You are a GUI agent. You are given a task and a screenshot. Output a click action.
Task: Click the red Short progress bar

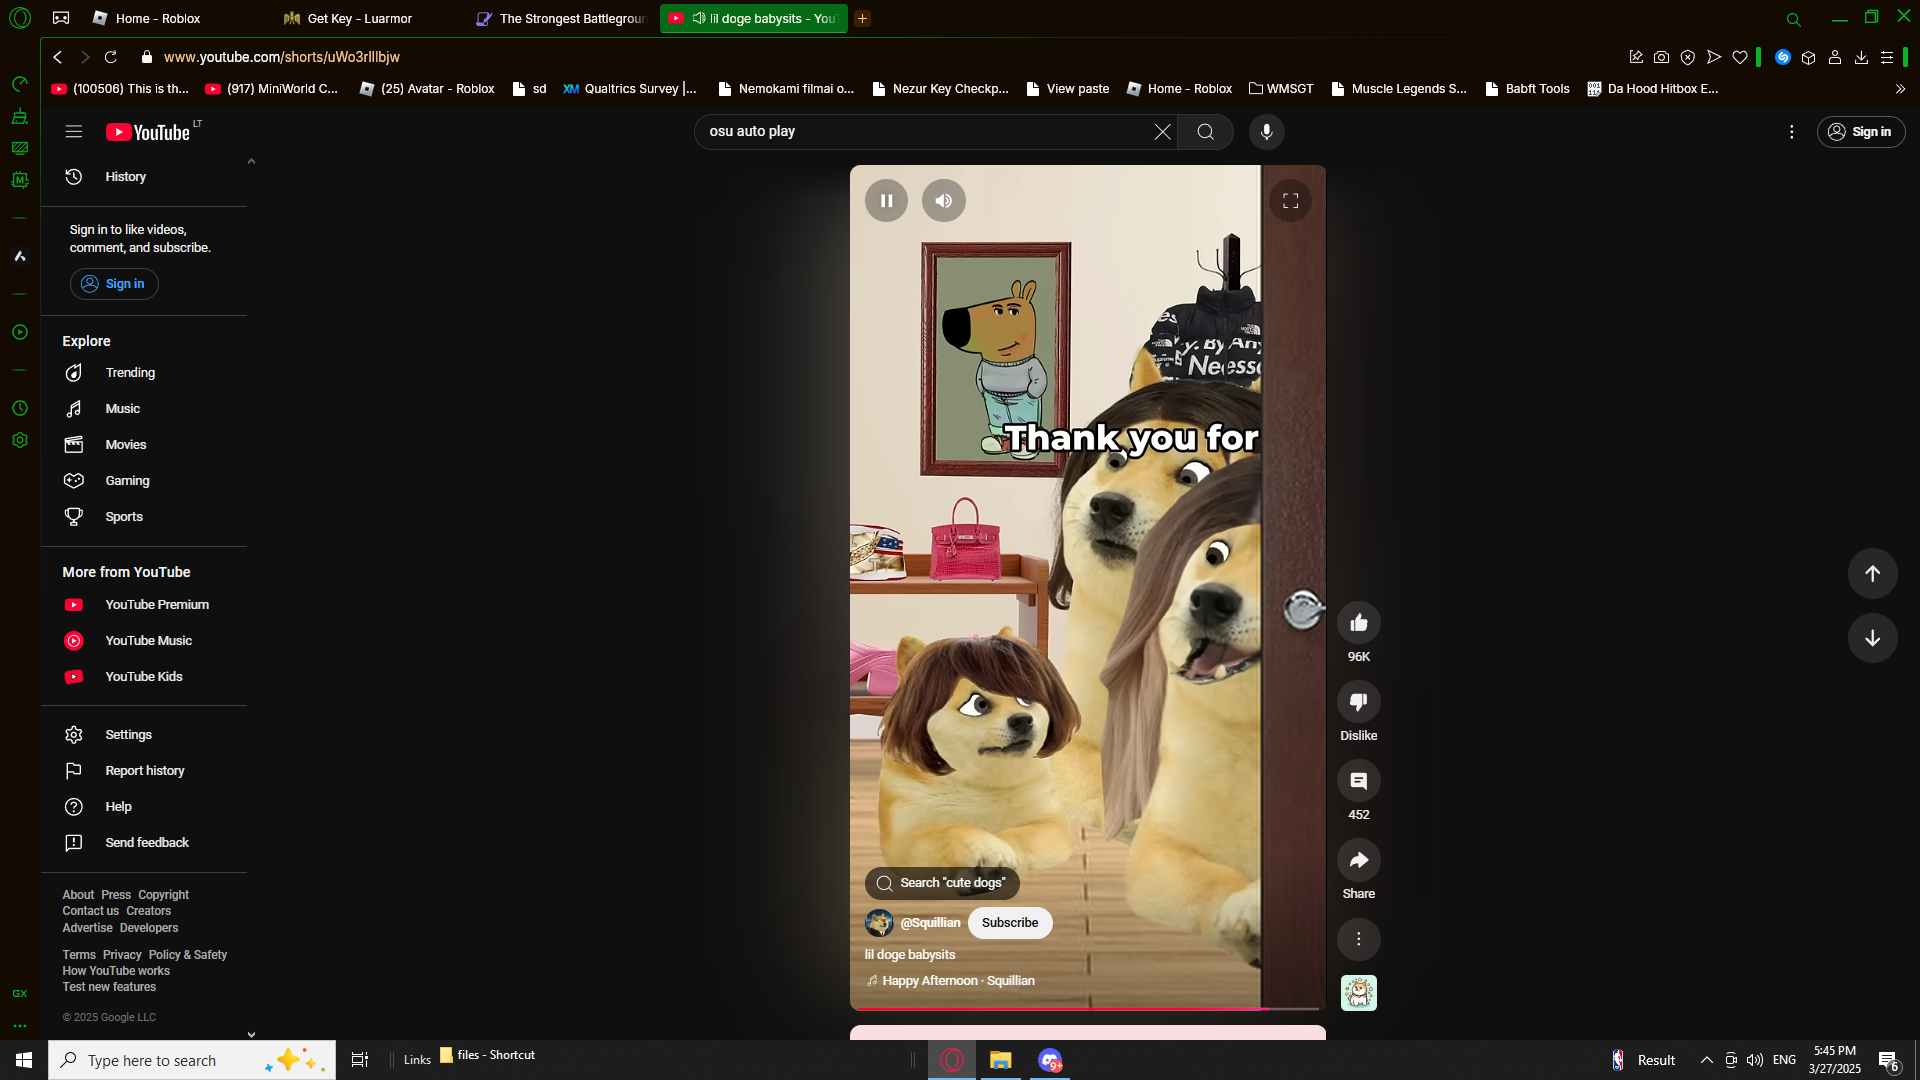pyautogui.click(x=1060, y=1008)
